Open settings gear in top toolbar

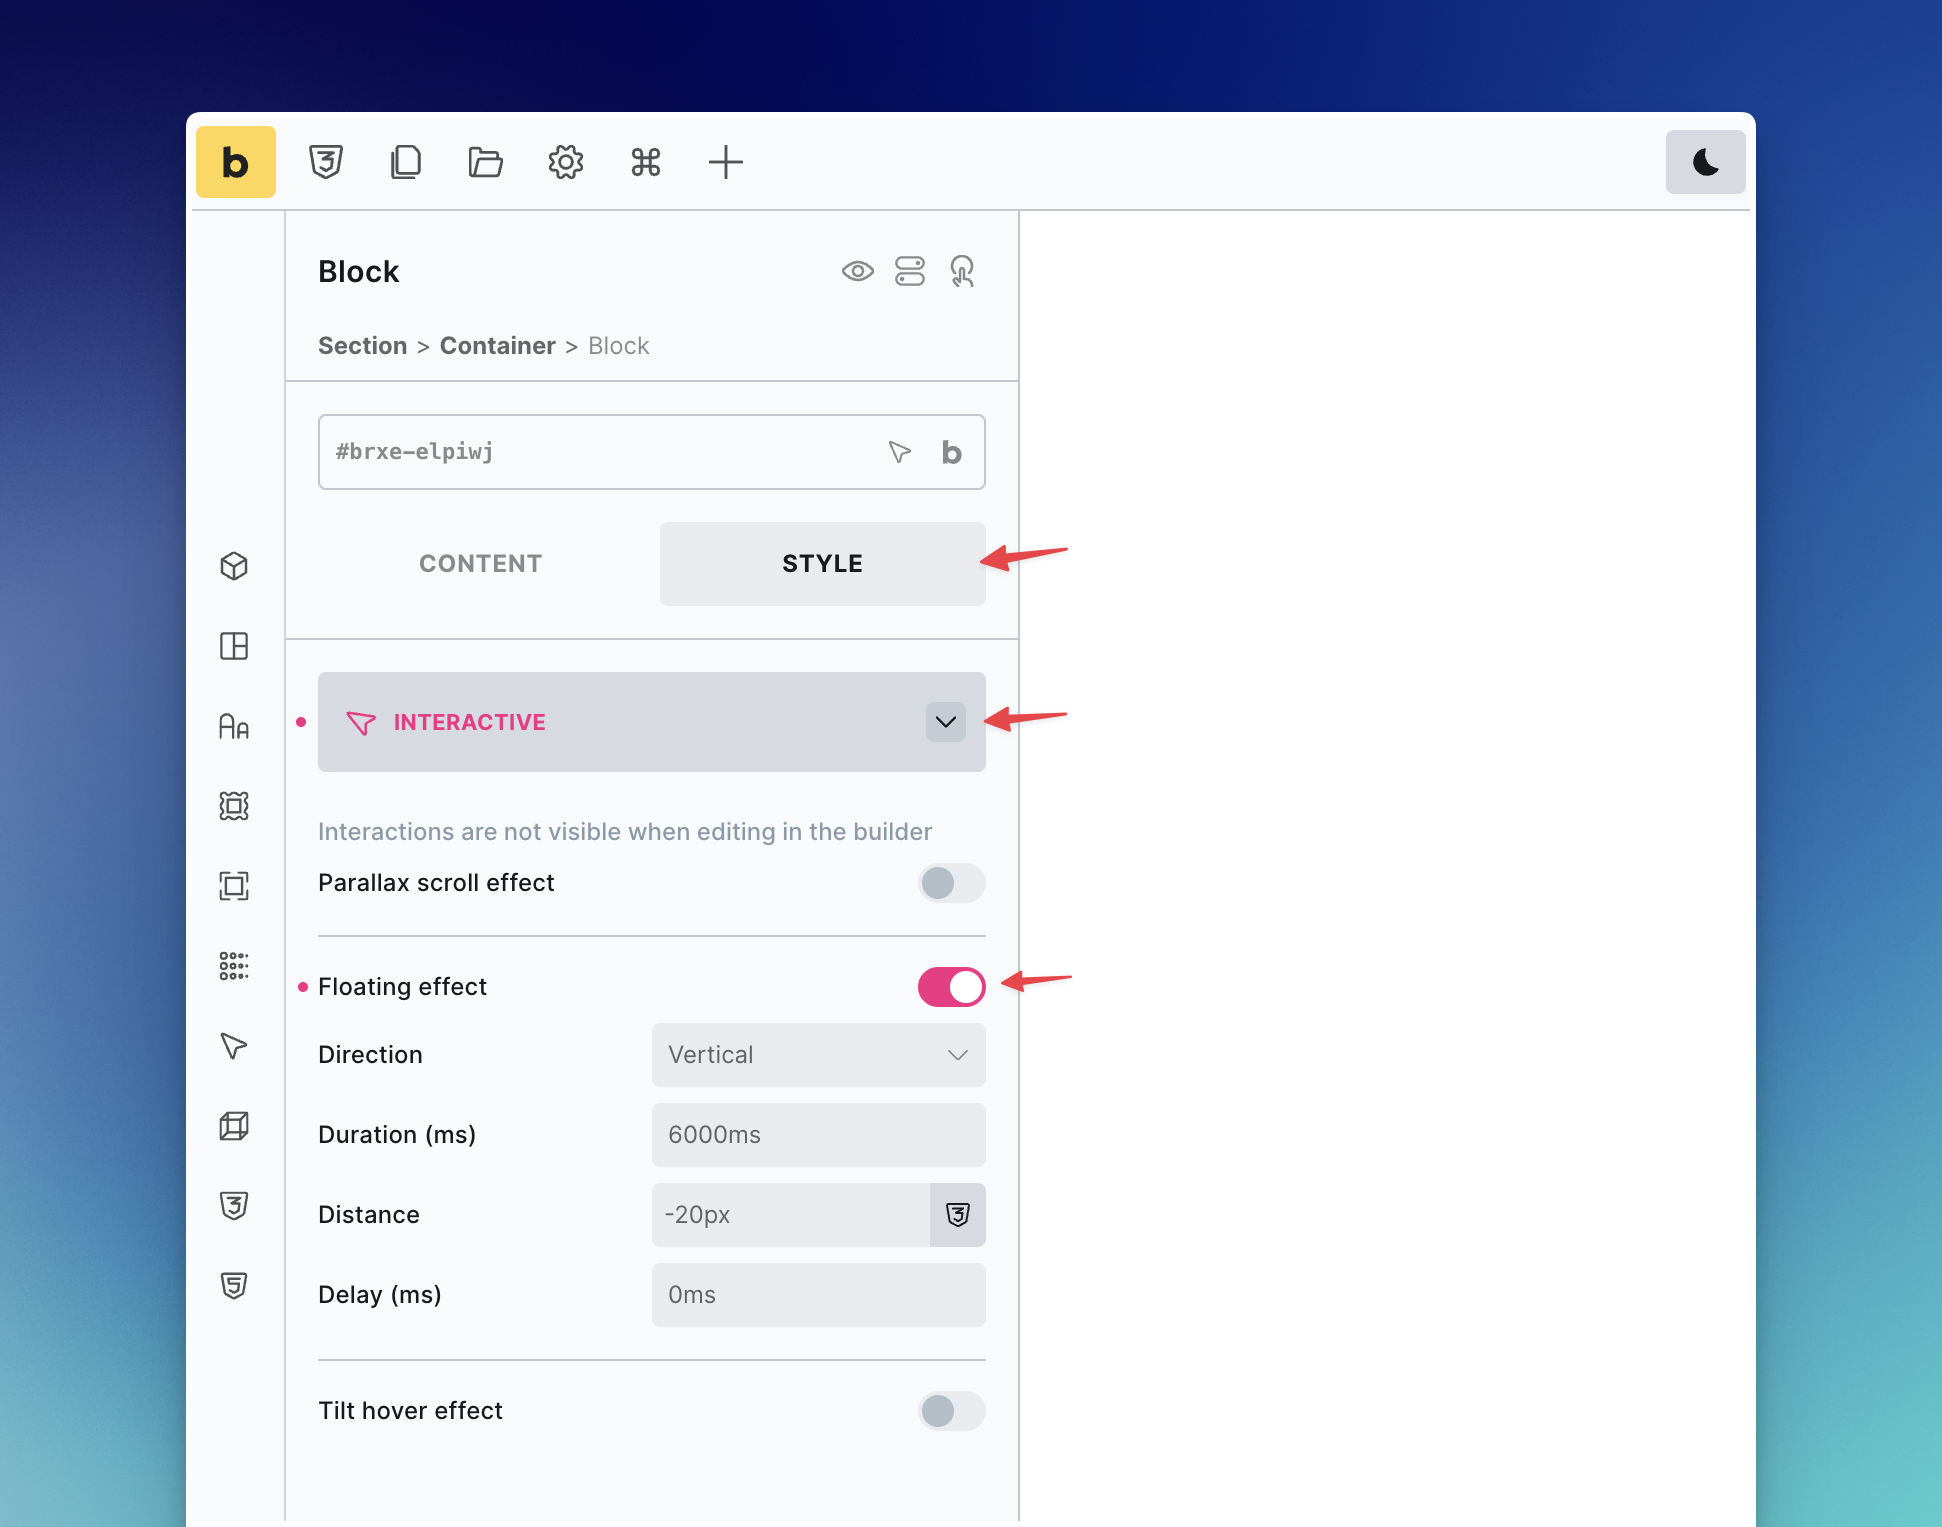click(565, 162)
